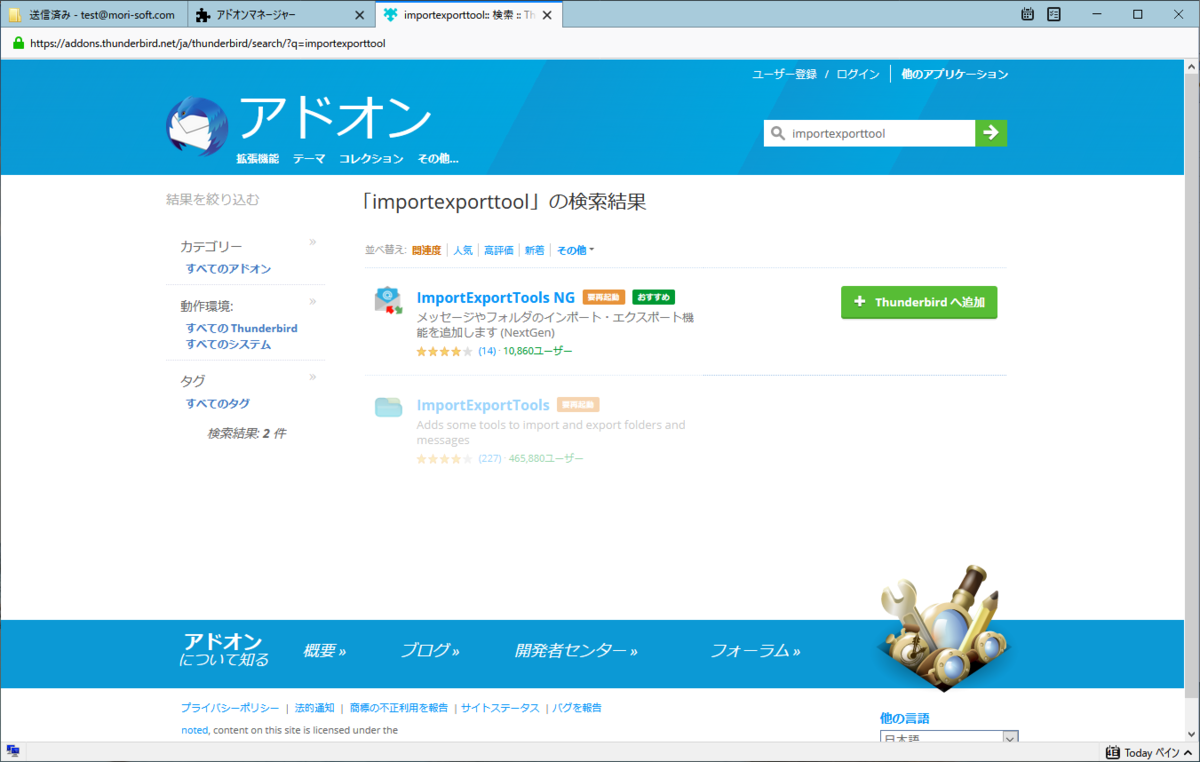This screenshot has height=762, width=1200.
Task: Click Thunderbird へ追加 button
Action: click(x=919, y=302)
